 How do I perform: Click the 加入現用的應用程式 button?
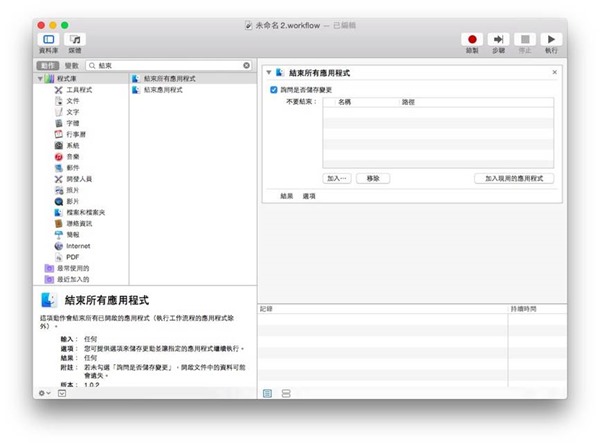coord(513,178)
